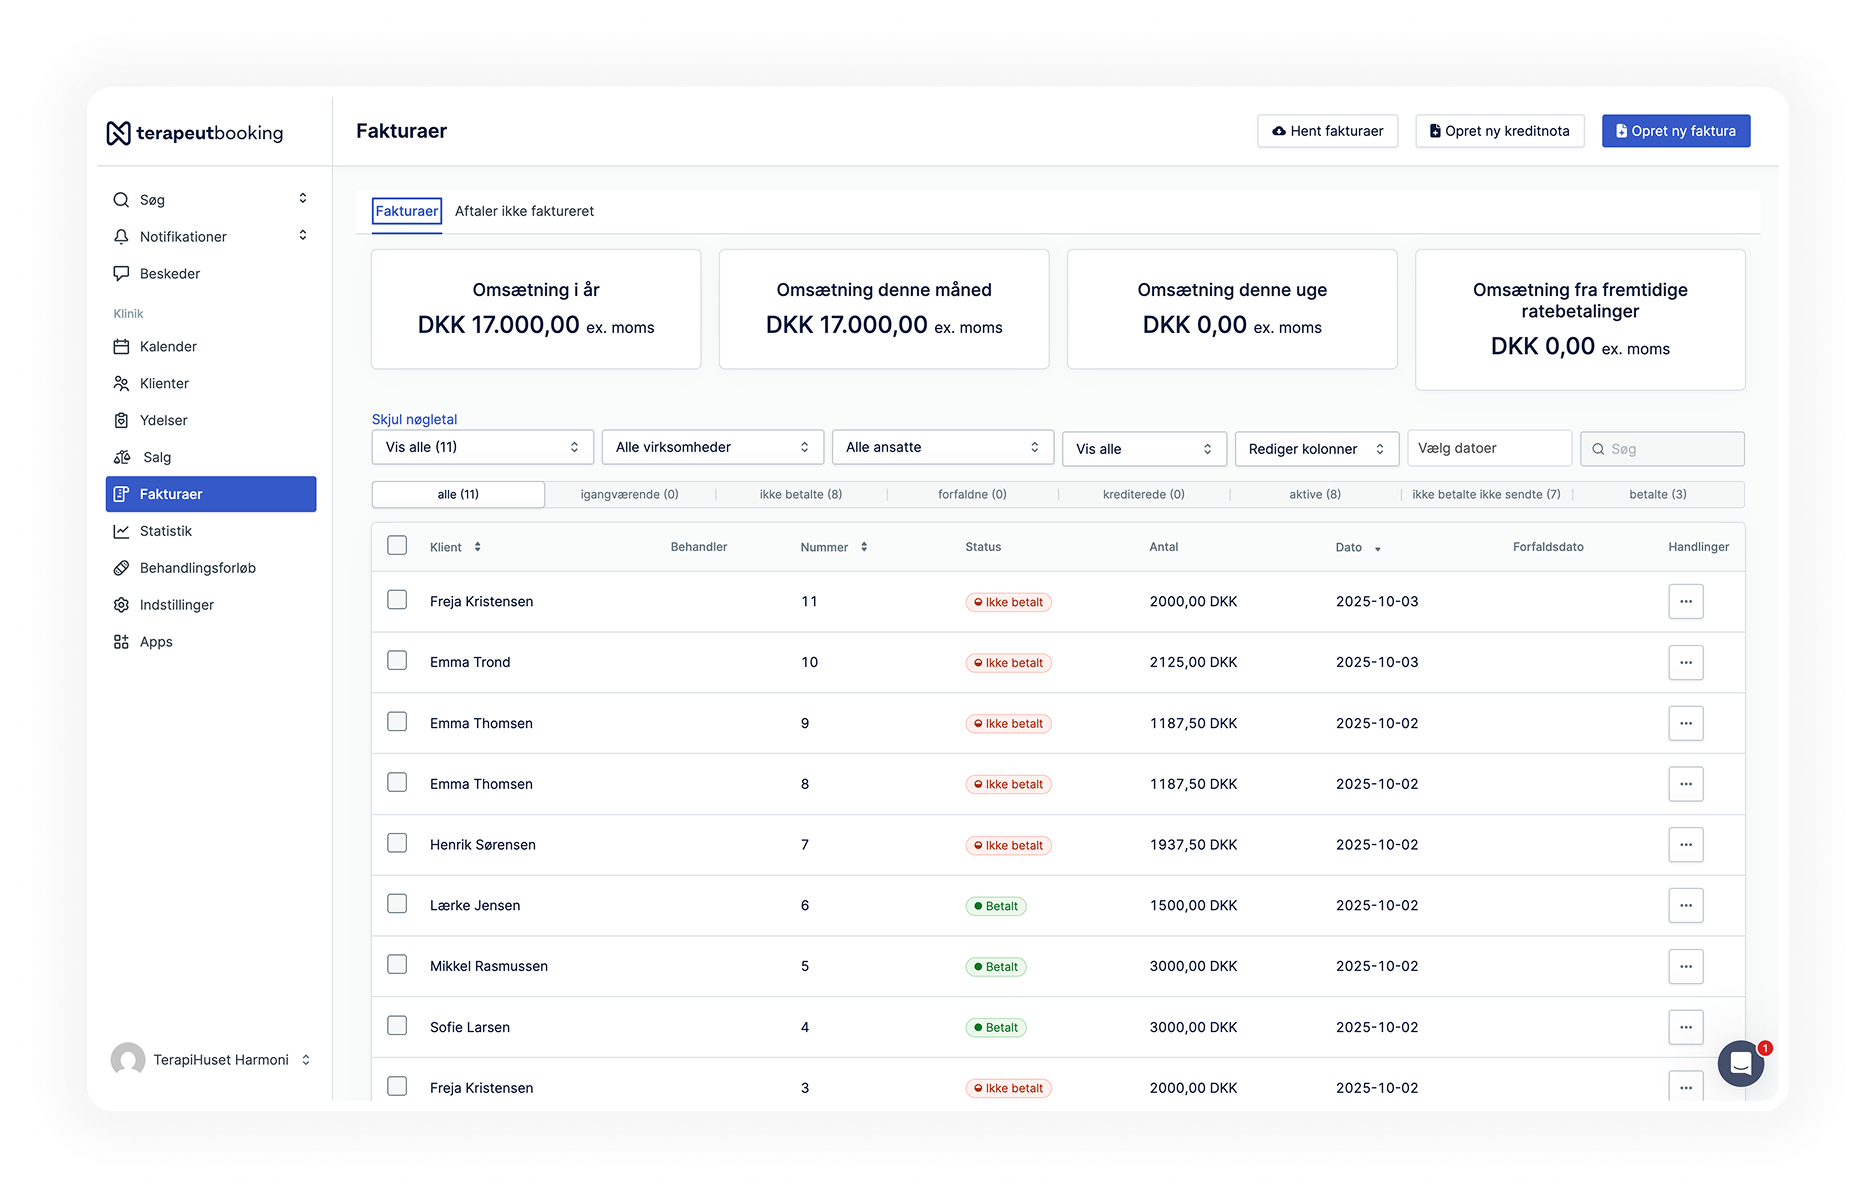Viewport: 1875px width, 1197px height.
Task: Expand the Notifikationer chevron in sidebar
Action: click(x=303, y=236)
